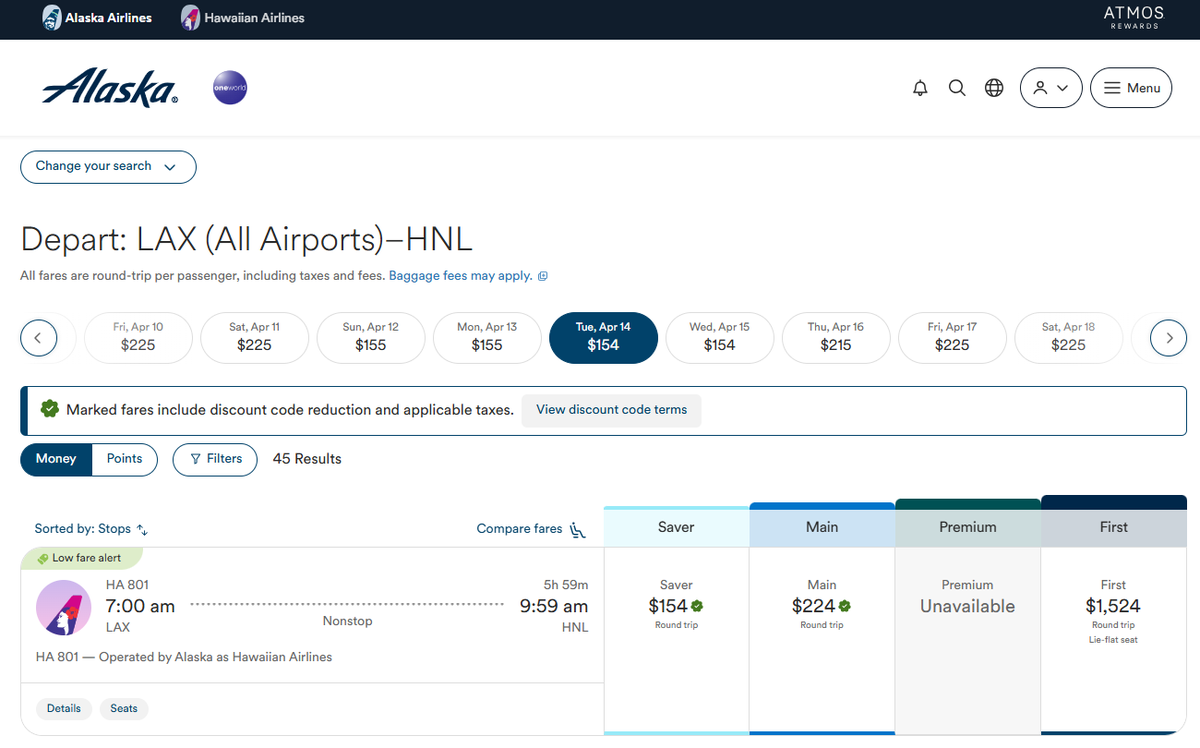Select the $154 Saver fare
Image resolution: width=1200 pixels, height=748 pixels.
coord(676,606)
